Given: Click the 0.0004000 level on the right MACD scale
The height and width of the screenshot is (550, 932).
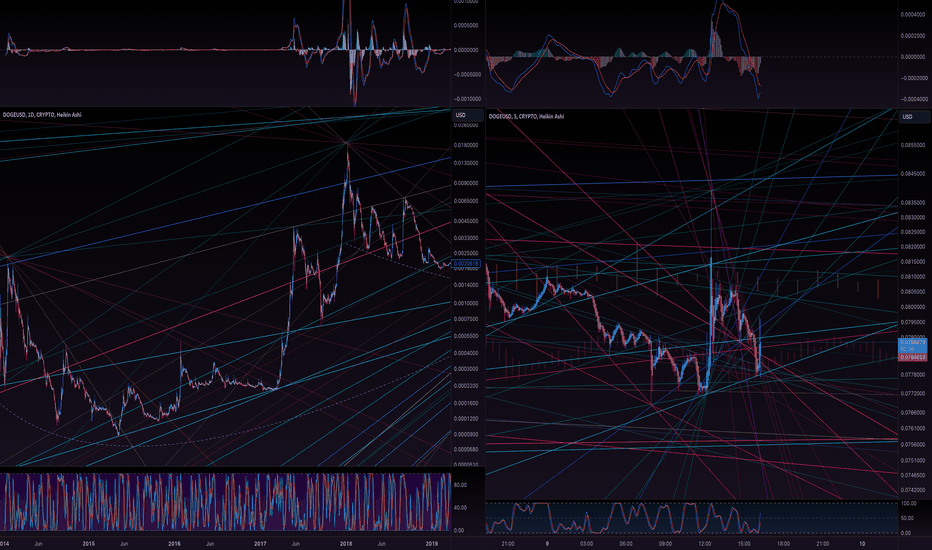Looking at the screenshot, I should click(913, 14).
